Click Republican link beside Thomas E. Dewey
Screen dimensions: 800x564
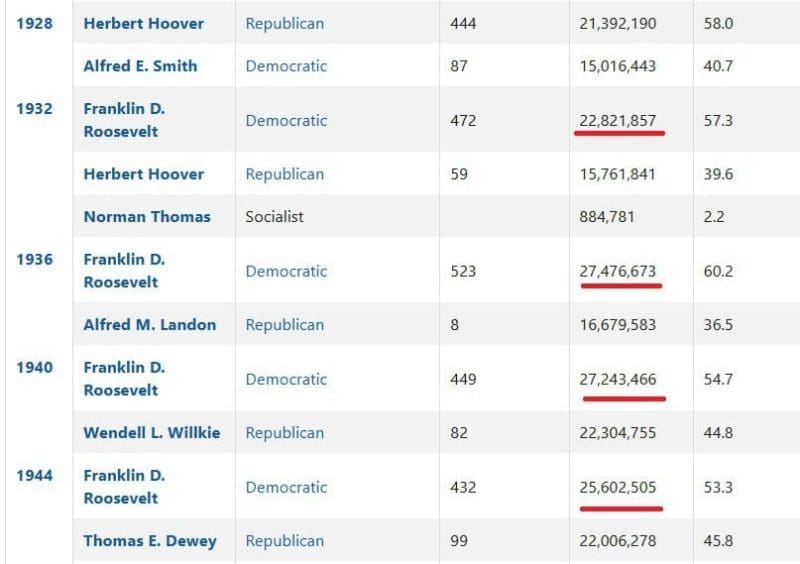click(x=285, y=540)
